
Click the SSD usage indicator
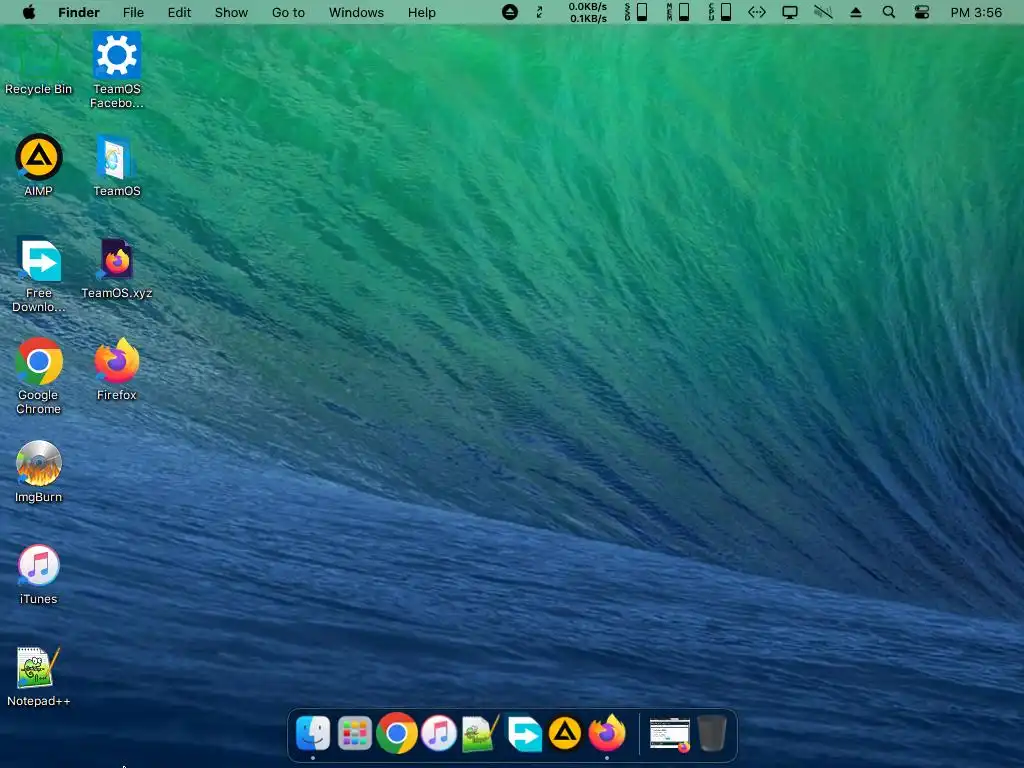636,12
